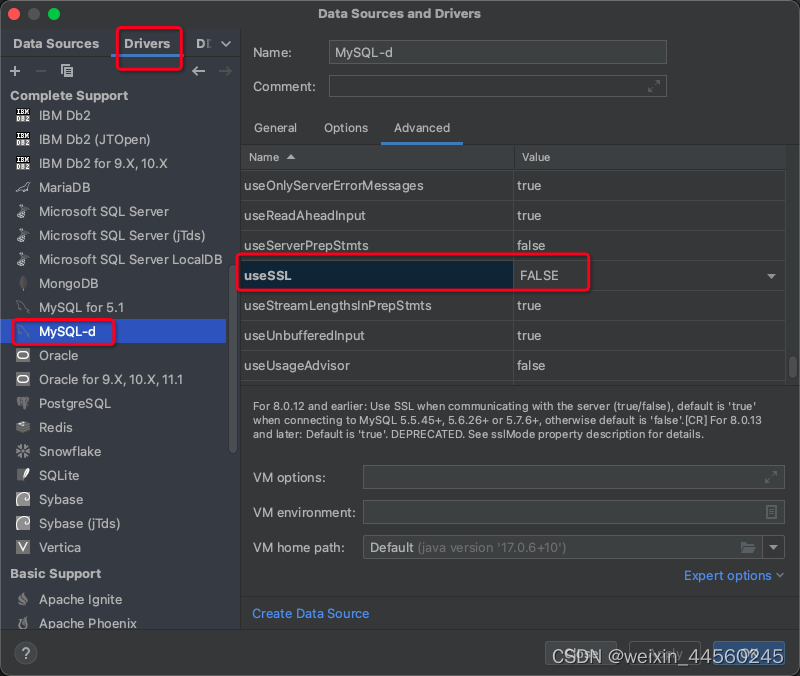The height and width of the screenshot is (676, 800).
Task: Go forward with the right arrow icon
Action: 225,71
